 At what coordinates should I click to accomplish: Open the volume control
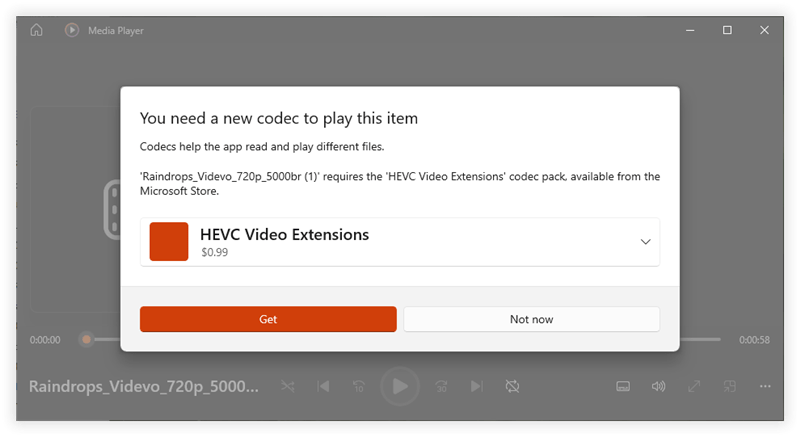(x=658, y=386)
